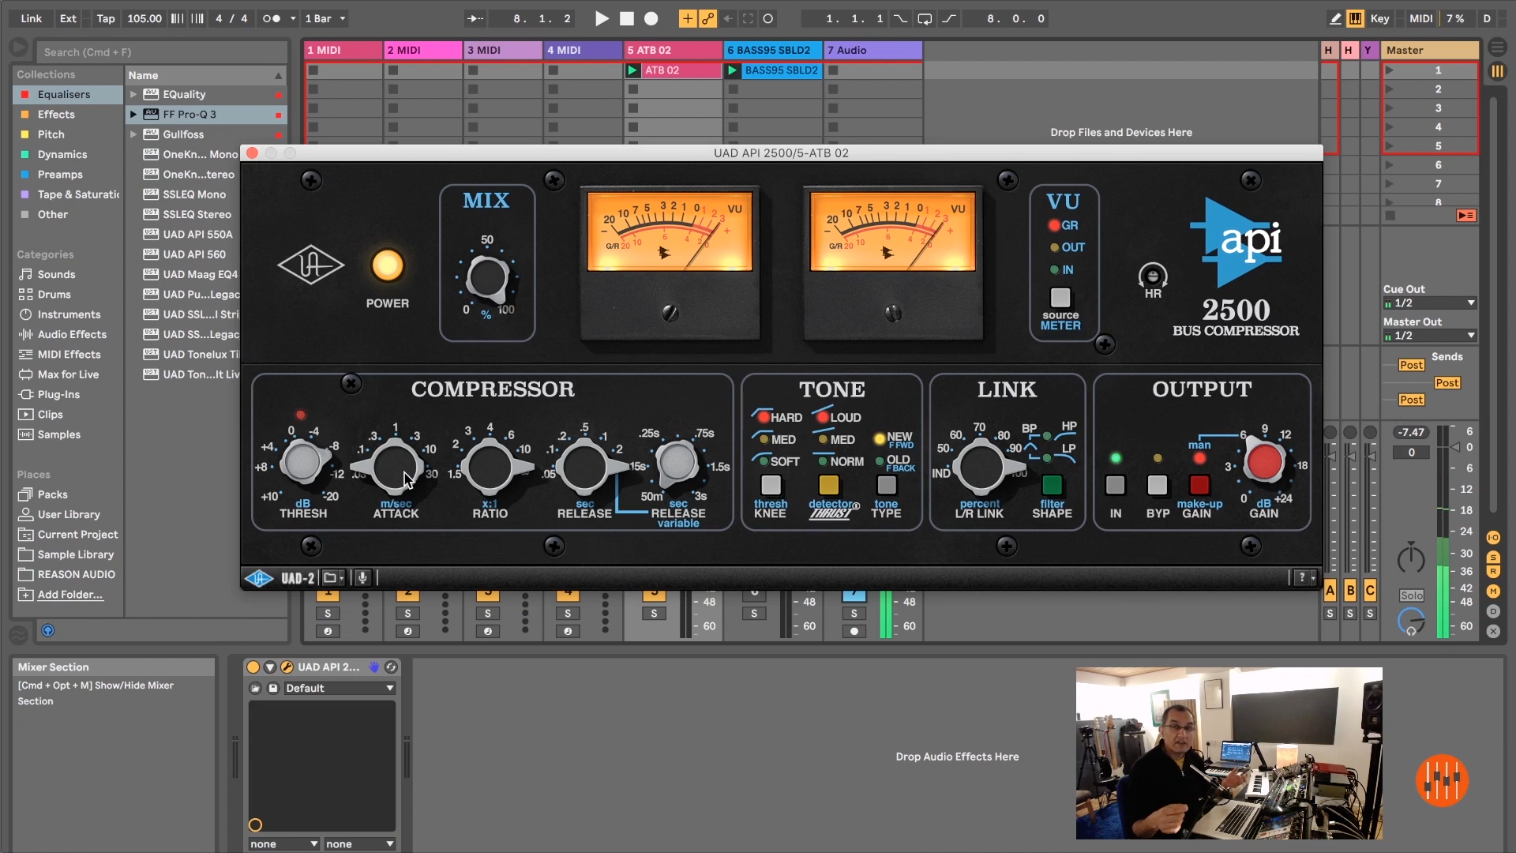Fold the UAD API device triangle
The height and width of the screenshot is (853, 1516).
point(270,667)
